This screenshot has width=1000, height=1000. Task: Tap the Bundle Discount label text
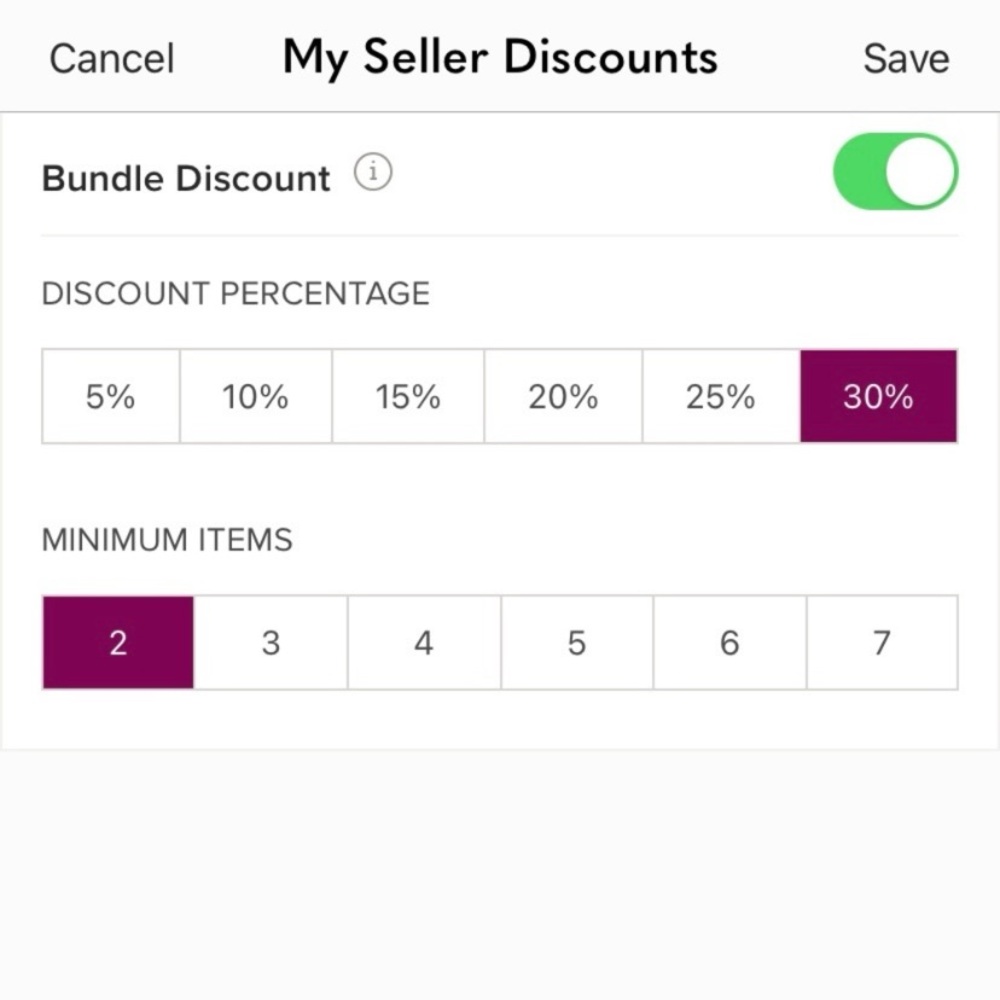tap(186, 178)
